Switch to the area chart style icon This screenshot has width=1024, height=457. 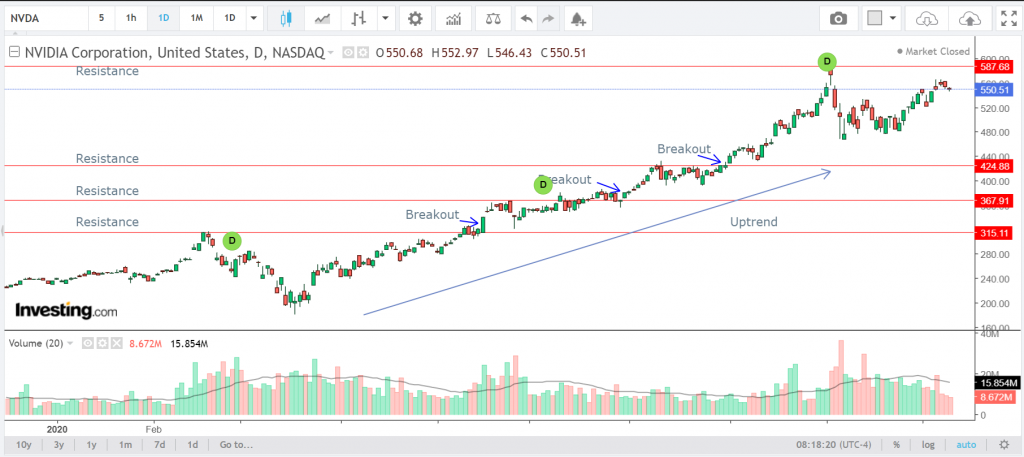point(323,18)
